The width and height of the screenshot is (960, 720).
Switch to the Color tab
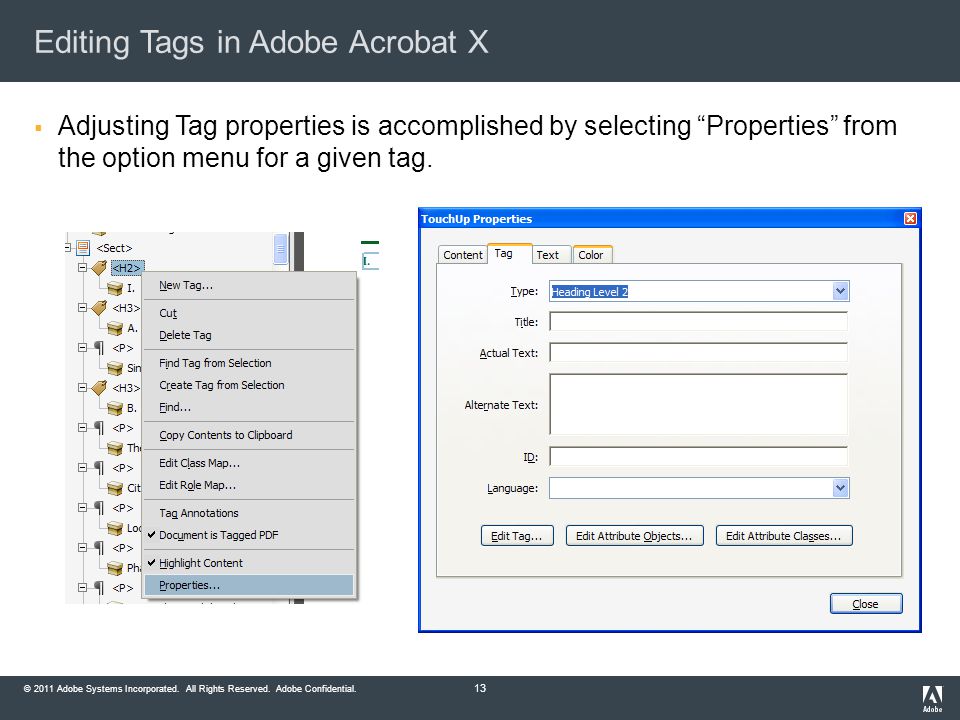tap(592, 255)
